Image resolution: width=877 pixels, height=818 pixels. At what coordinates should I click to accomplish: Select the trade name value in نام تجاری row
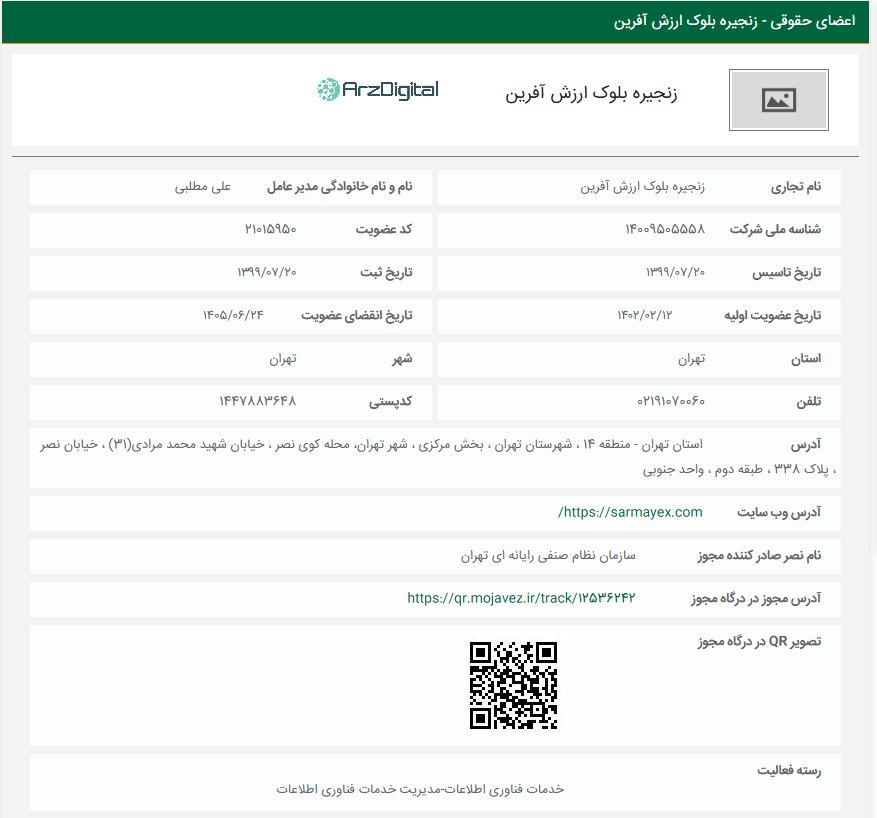(642, 187)
